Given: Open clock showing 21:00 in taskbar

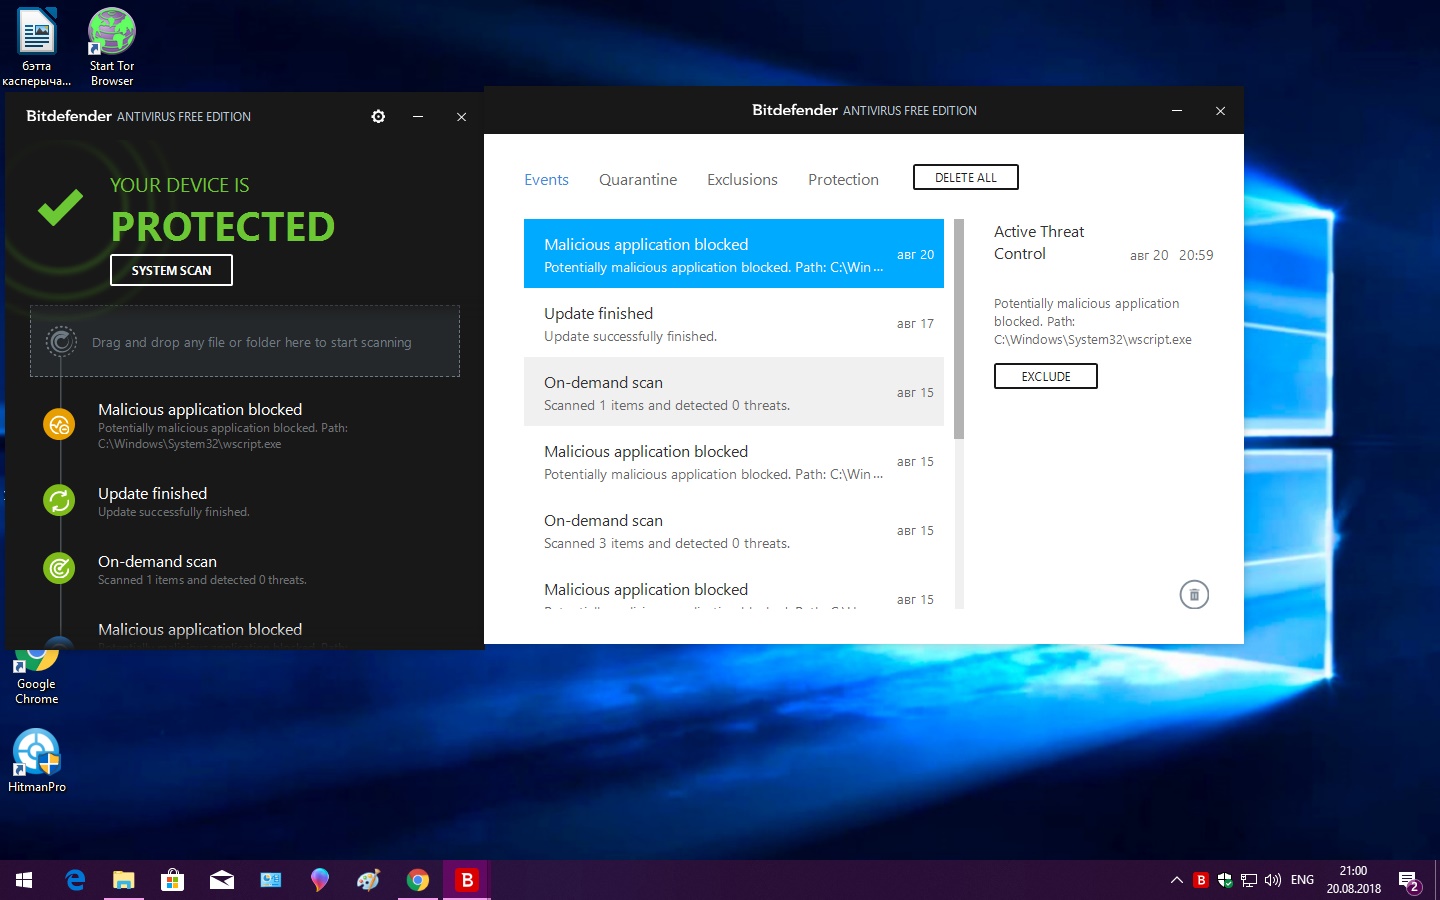Looking at the screenshot, I should (x=1353, y=880).
